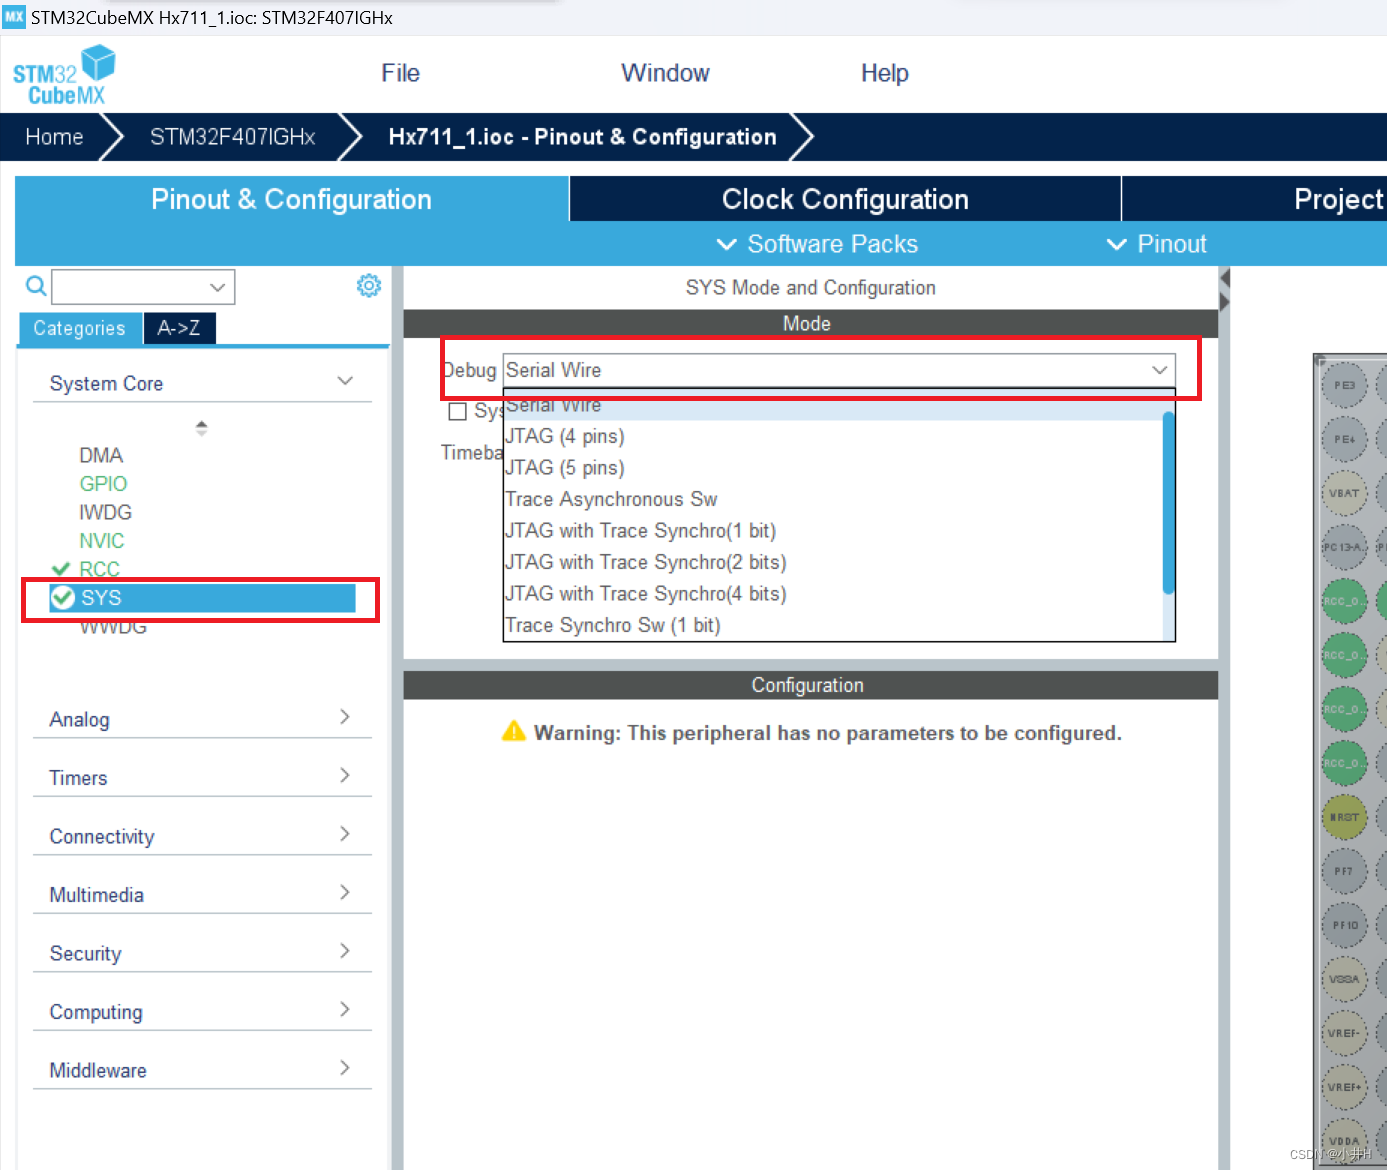Image resolution: width=1387 pixels, height=1170 pixels.
Task: Choose JTAG with Trace Synchro(4 bits)
Action: tap(832, 593)
